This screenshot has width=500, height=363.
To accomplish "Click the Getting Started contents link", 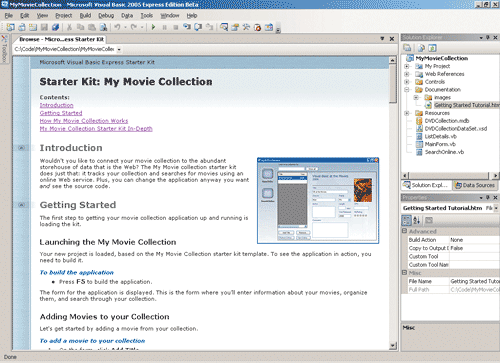I will pos(61,113).
